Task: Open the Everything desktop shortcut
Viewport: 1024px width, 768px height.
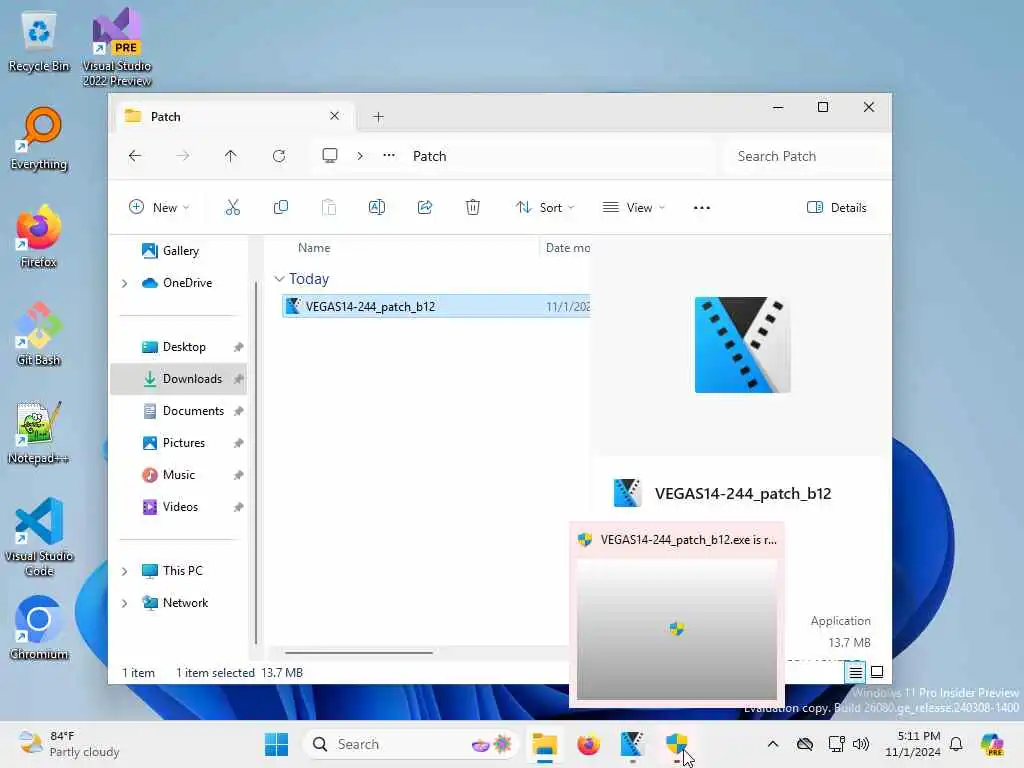Action: click(x=39, y=139)
